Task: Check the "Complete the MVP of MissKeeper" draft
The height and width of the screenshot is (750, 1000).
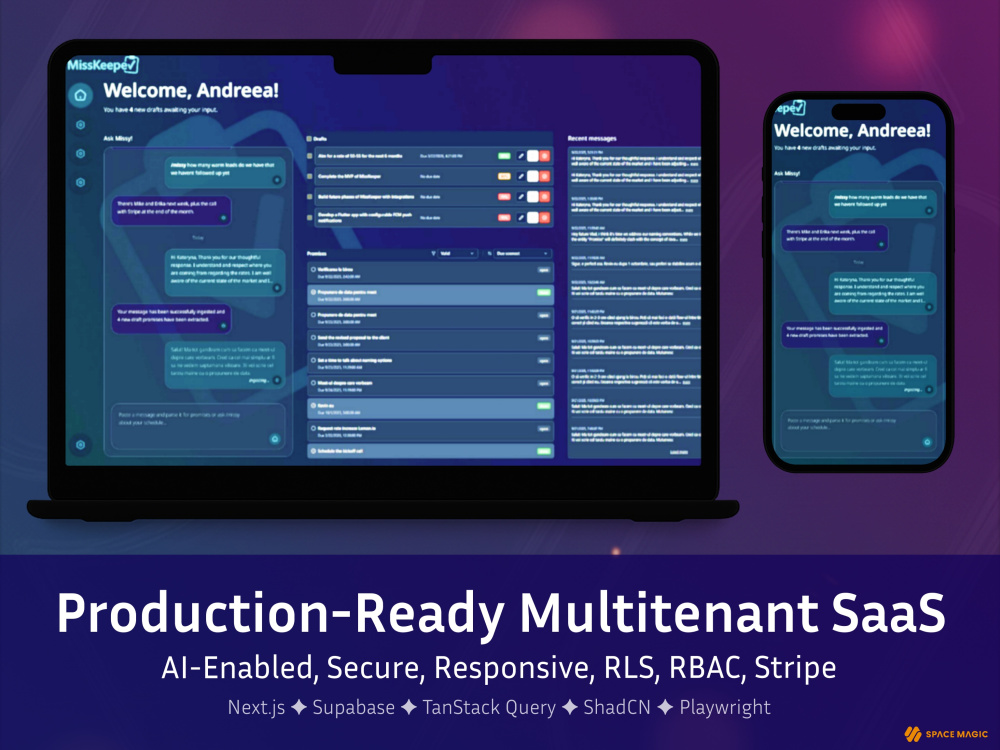Action: pos(310,176)
